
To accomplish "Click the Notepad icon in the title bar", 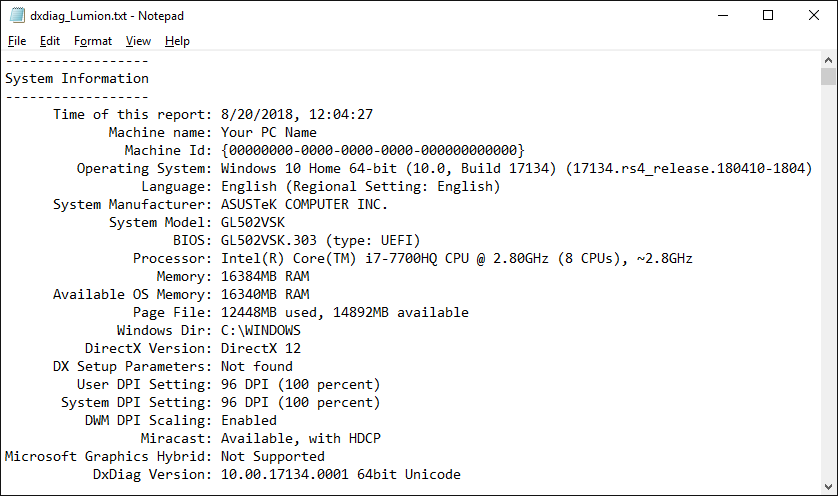I will [x=15, y=15].
